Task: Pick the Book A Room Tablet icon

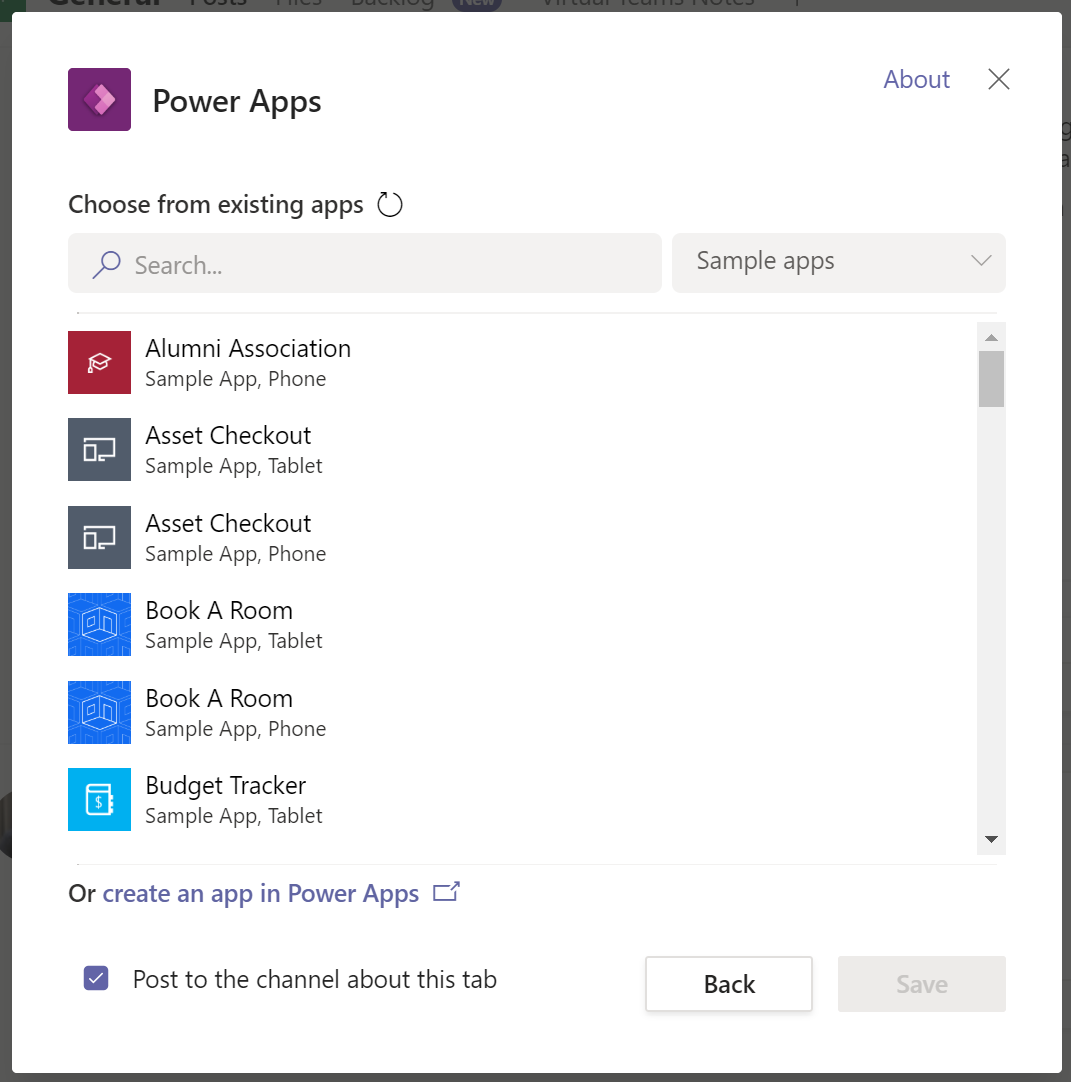Action: (99, 624)
